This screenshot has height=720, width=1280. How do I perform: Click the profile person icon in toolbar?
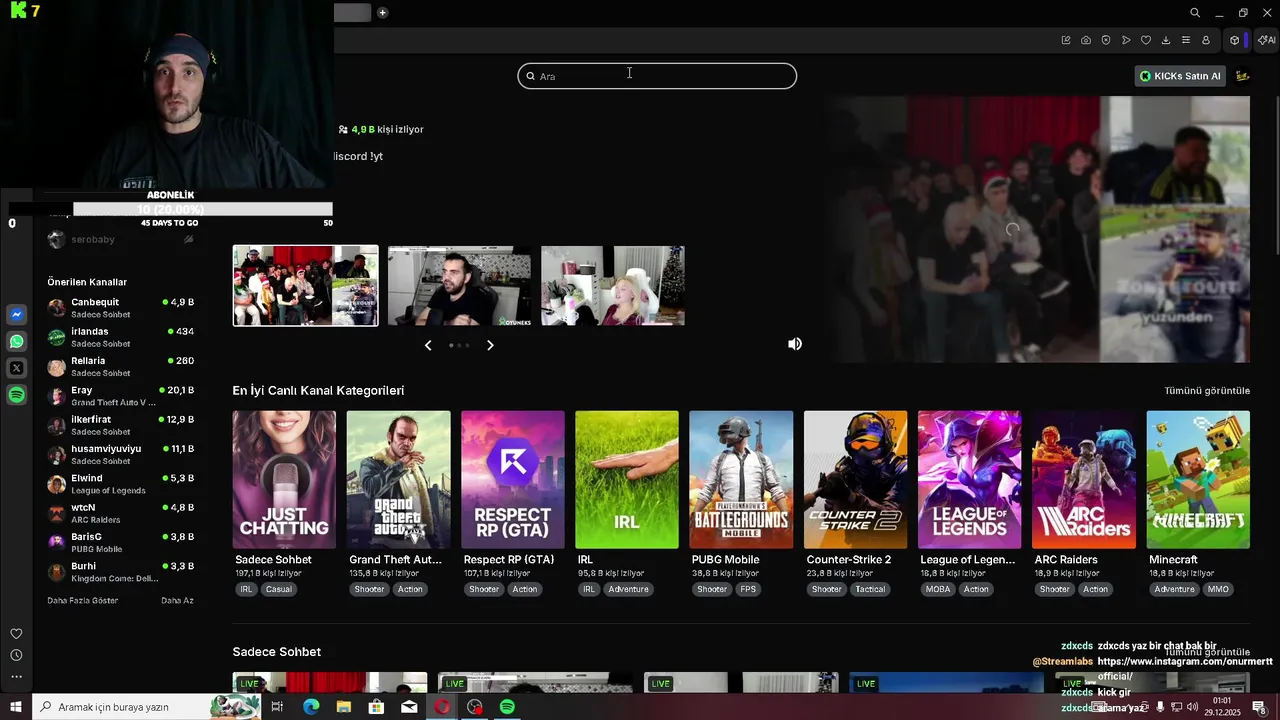1206,40
